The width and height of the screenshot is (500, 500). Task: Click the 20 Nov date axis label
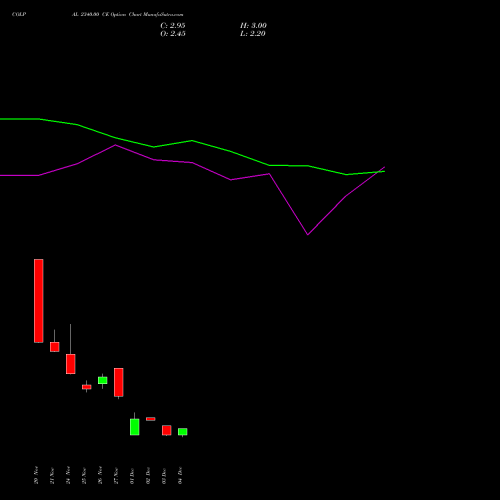(36, 475)
